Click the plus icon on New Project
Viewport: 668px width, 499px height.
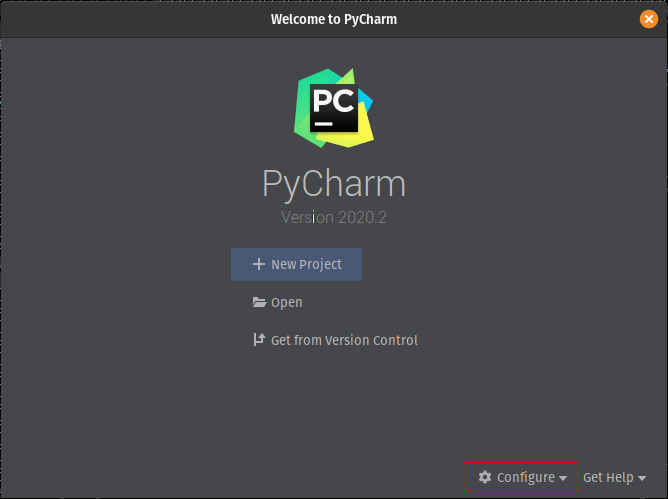pyautogui.click(x=259, y=264)
